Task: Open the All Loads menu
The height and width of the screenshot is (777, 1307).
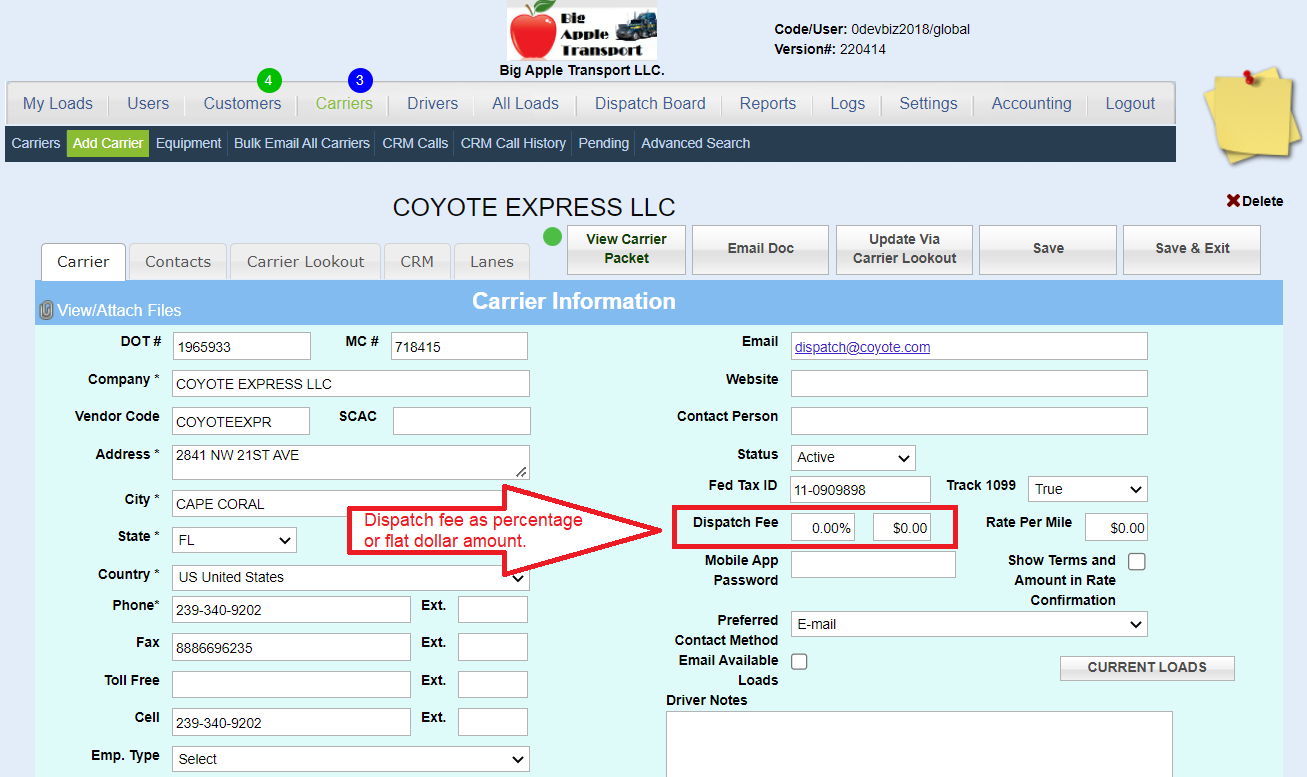Action: (x=526, y=103)
